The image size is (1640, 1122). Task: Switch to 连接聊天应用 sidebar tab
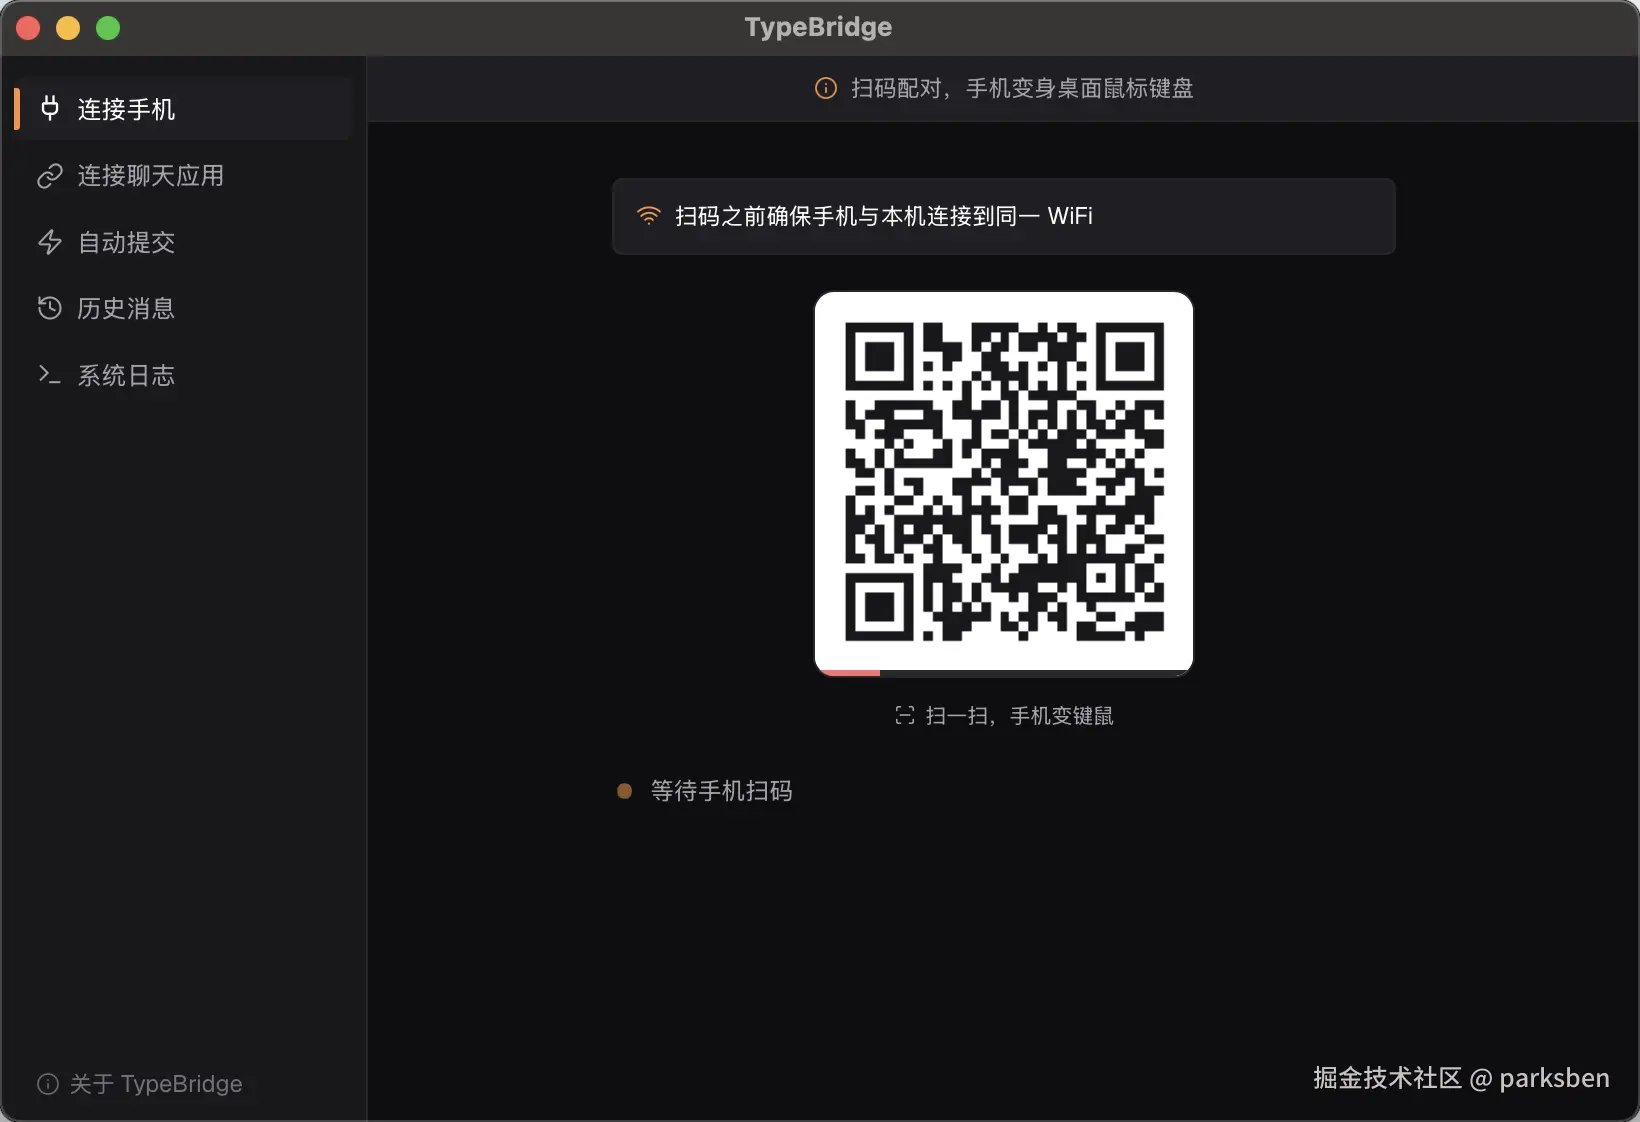(184, 176)
